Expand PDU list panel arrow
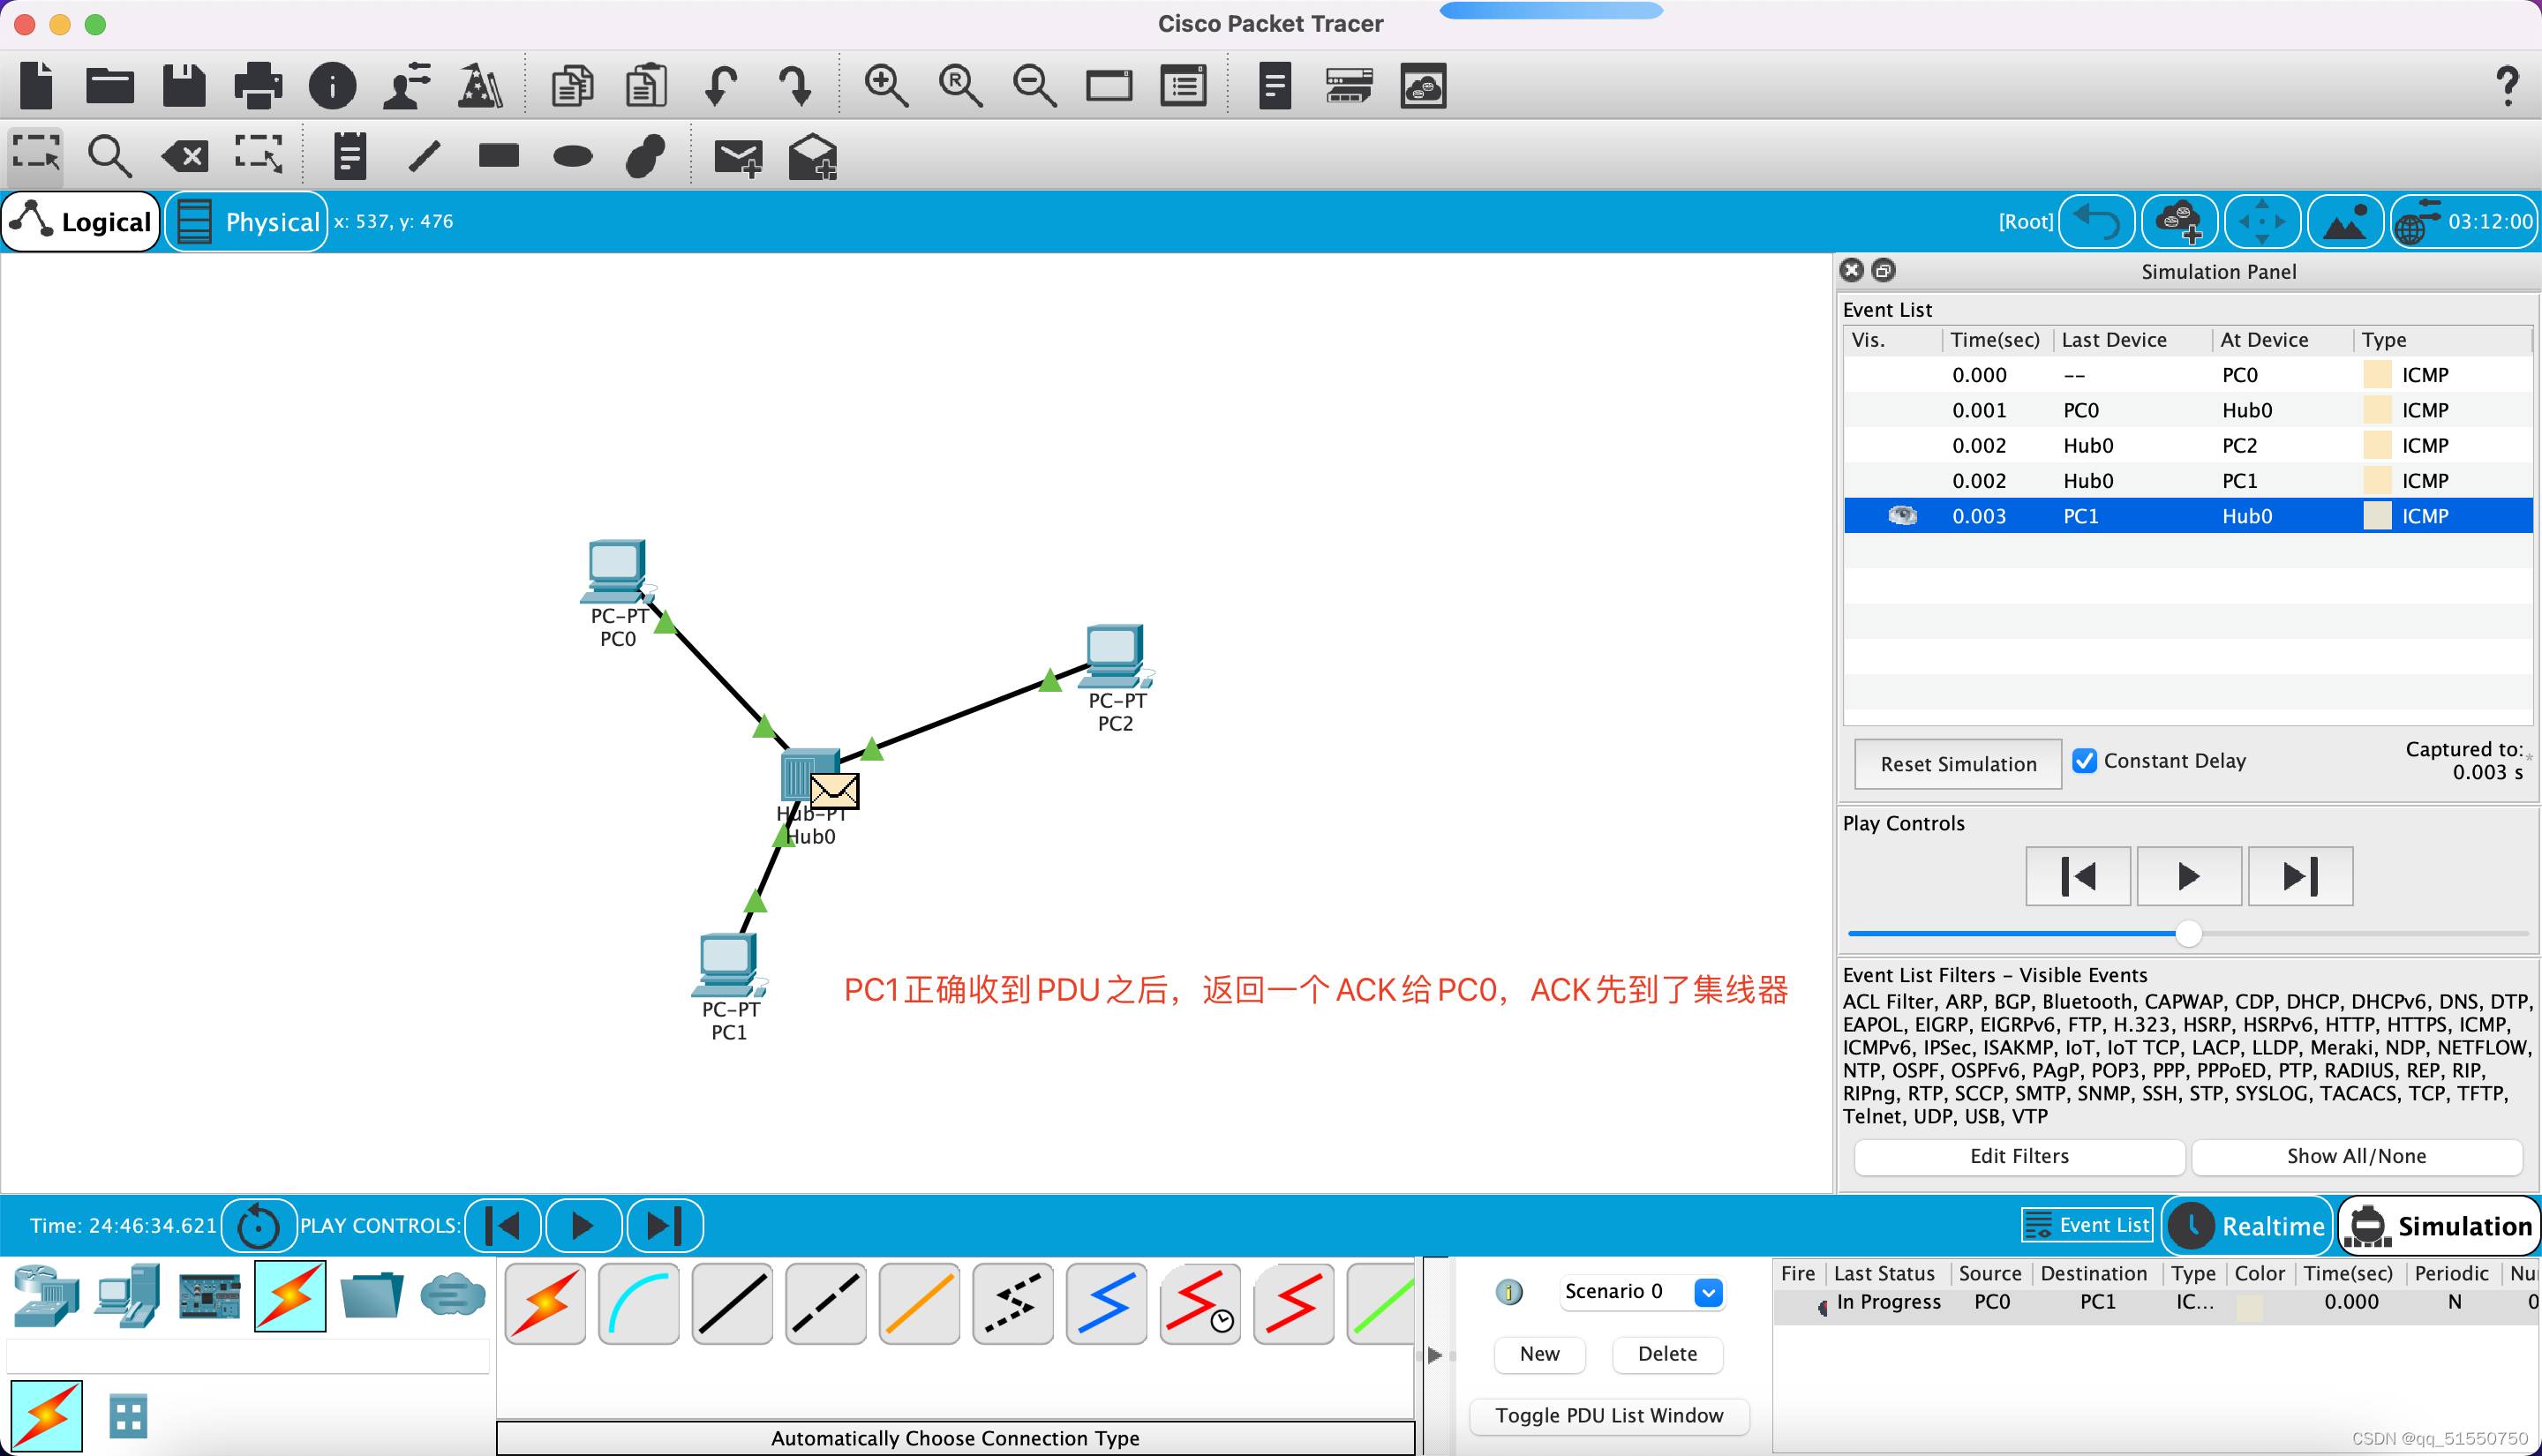This screenshot has width=2542, height=1456. 1434,1355
